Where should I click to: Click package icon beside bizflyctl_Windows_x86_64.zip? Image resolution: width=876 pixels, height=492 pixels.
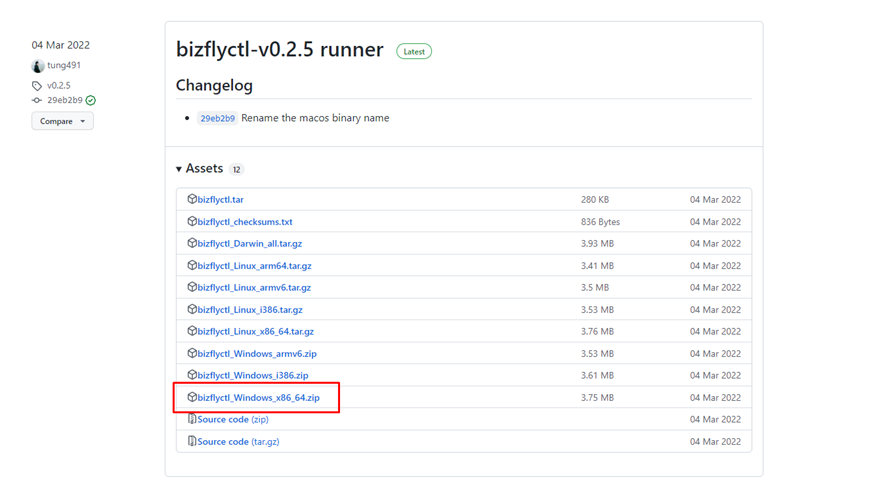pos(192,397)
